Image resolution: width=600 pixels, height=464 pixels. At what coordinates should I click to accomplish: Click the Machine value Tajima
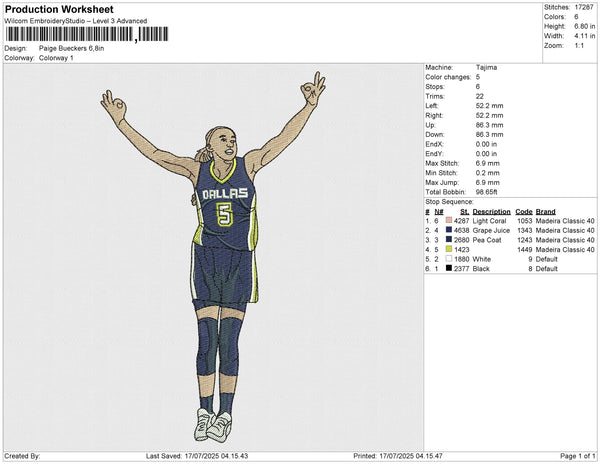(x=486, y=68)
